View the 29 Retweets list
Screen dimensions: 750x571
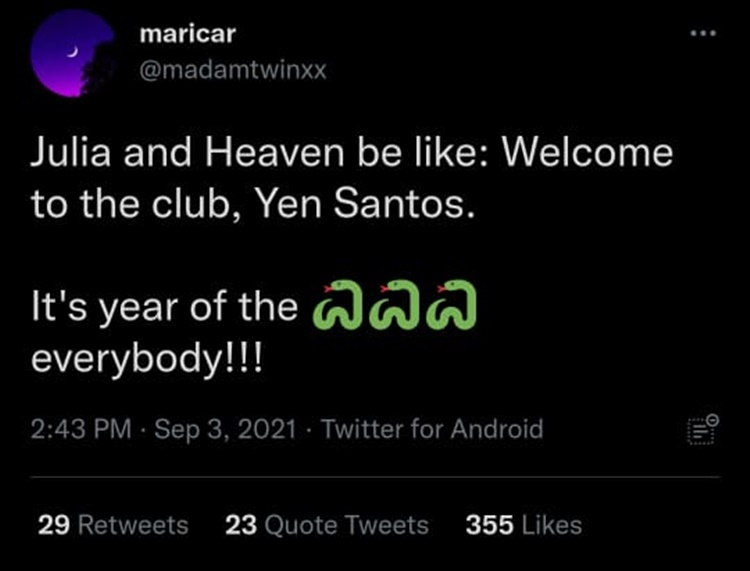(112, 525)
